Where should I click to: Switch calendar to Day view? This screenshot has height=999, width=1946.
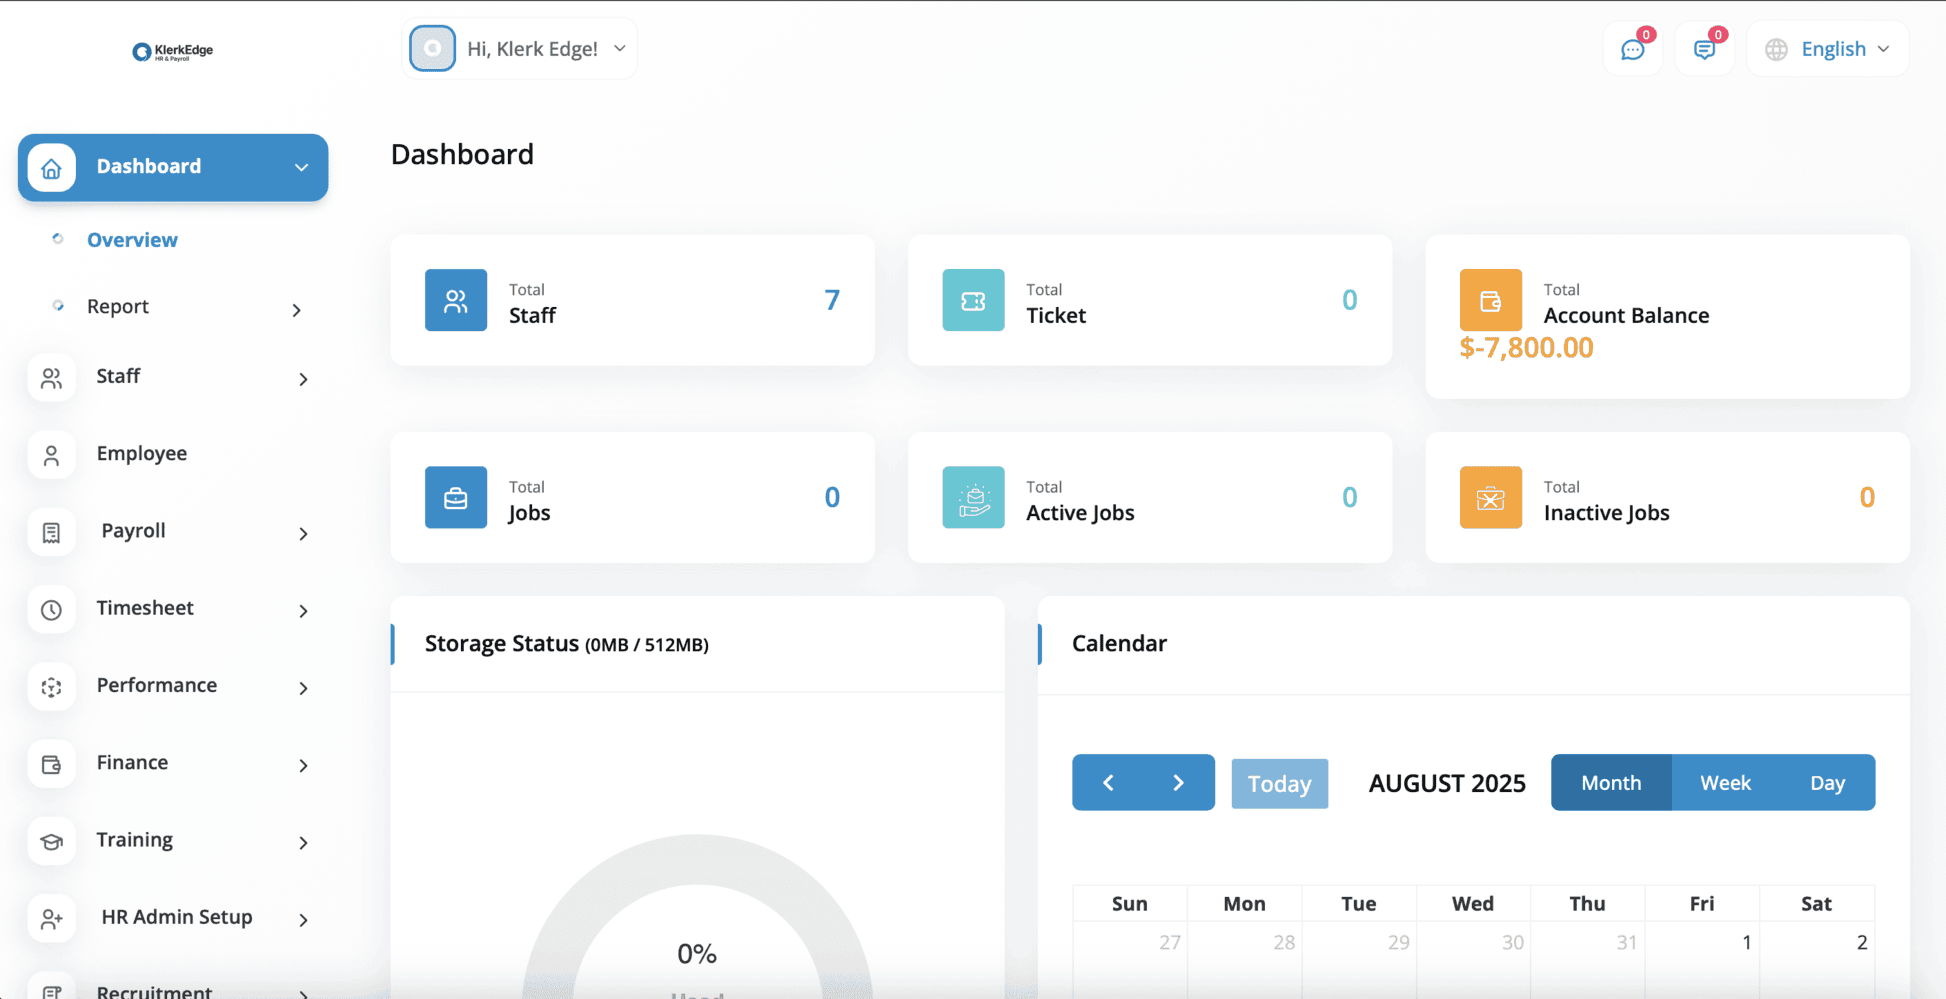tap(1827, 783)
